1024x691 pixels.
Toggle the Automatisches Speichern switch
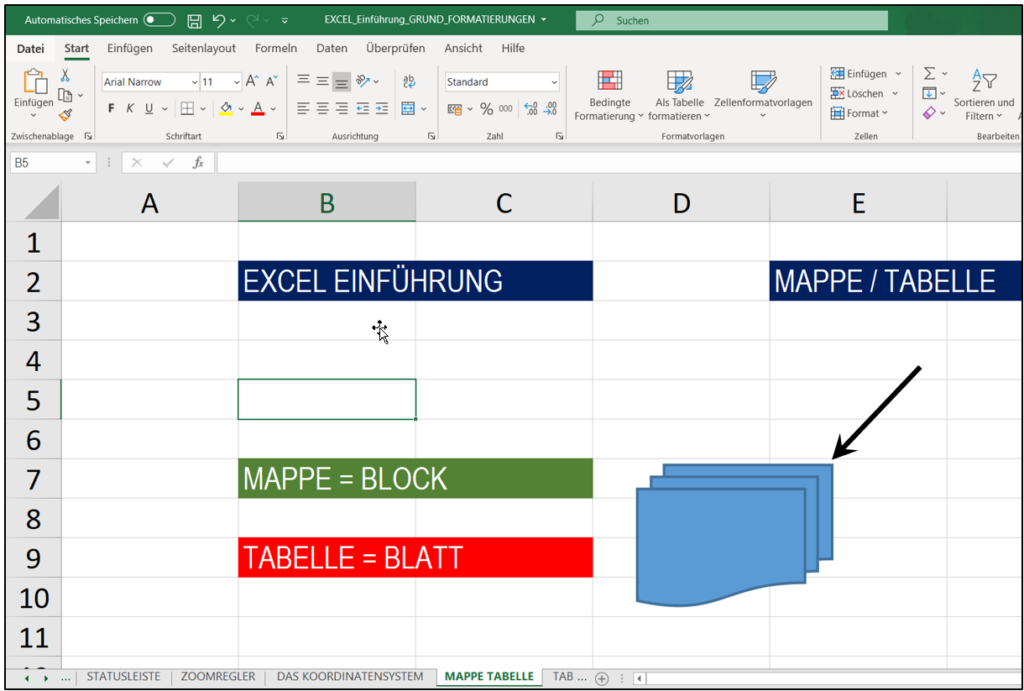tap(159, 20)
